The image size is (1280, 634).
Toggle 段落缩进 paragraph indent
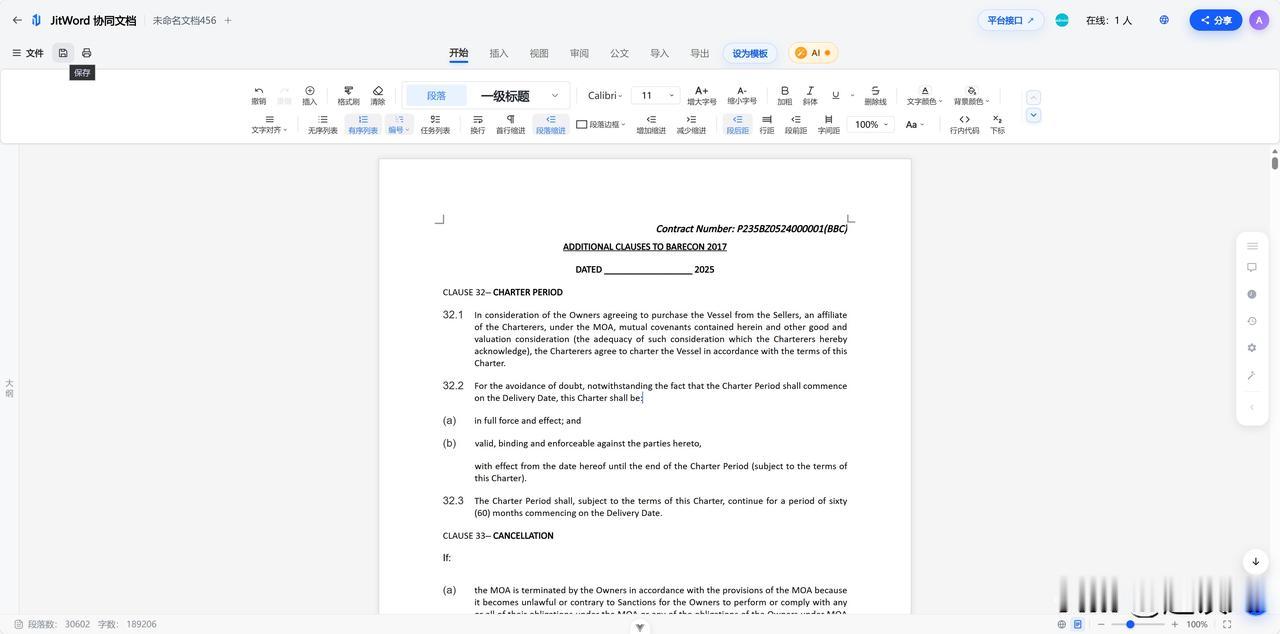click(551, 124)
